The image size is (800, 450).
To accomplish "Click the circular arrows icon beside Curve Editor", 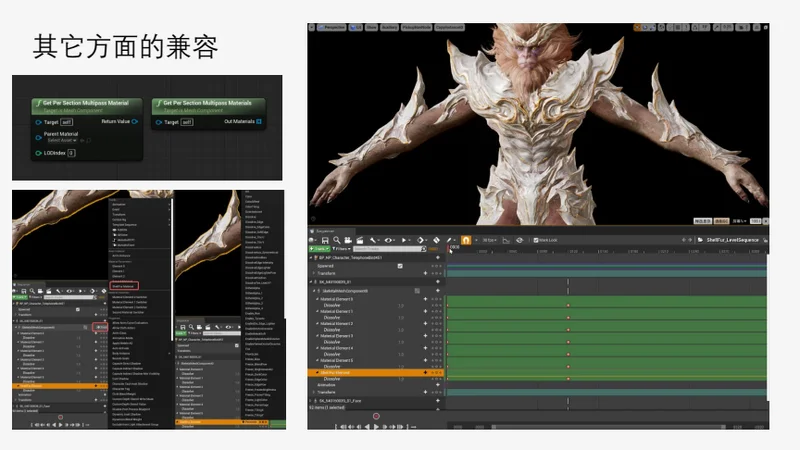I will [x=519, y=240].
